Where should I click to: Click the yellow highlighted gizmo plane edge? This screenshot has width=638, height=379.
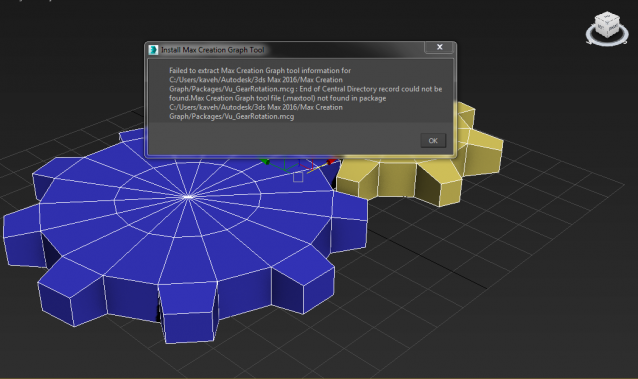click(317, 168)
